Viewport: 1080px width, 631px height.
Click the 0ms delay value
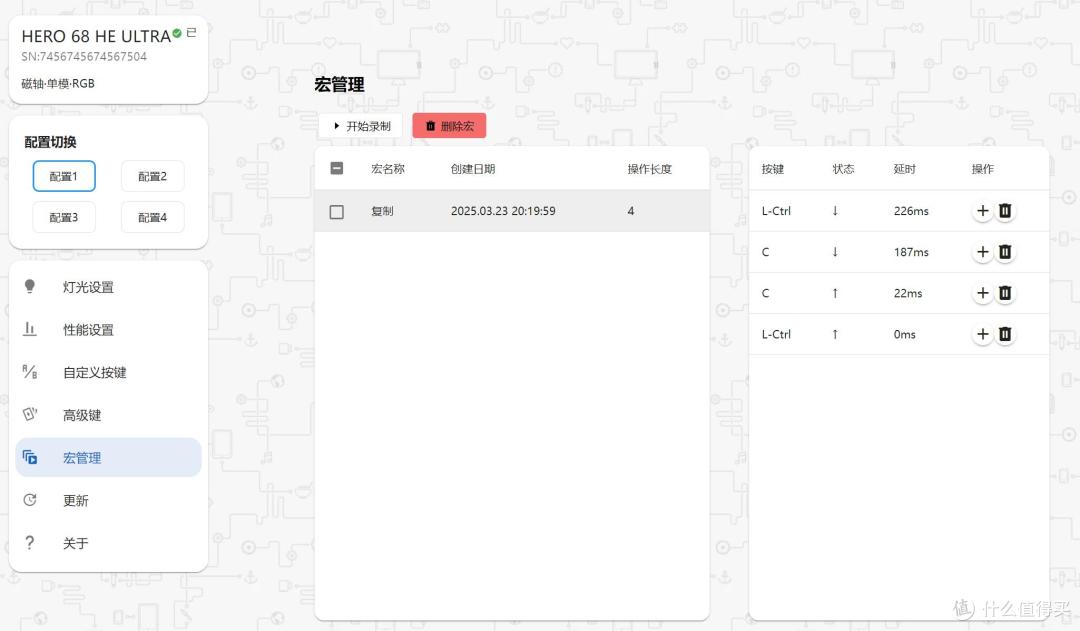(x=904, y=334)
